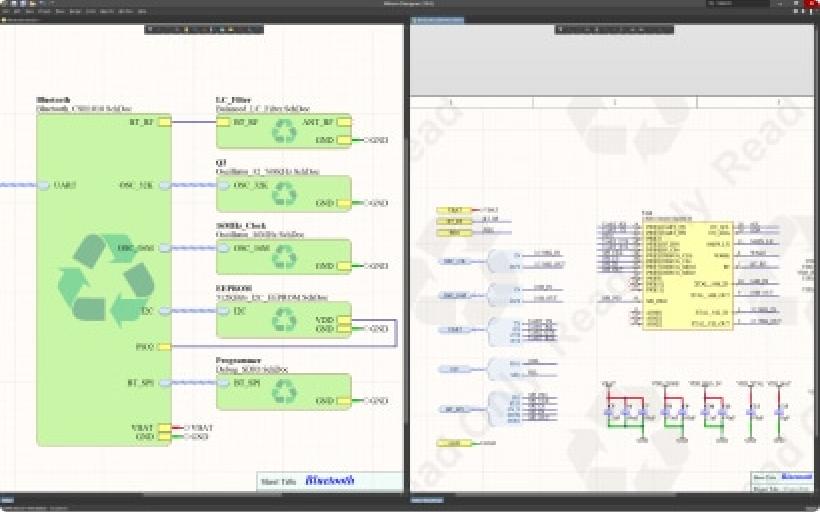Image resolution: width=820 pixels, height=512 pixels.
Task: Click the EEPROM designator label
Action: click(x=234, y=288)
